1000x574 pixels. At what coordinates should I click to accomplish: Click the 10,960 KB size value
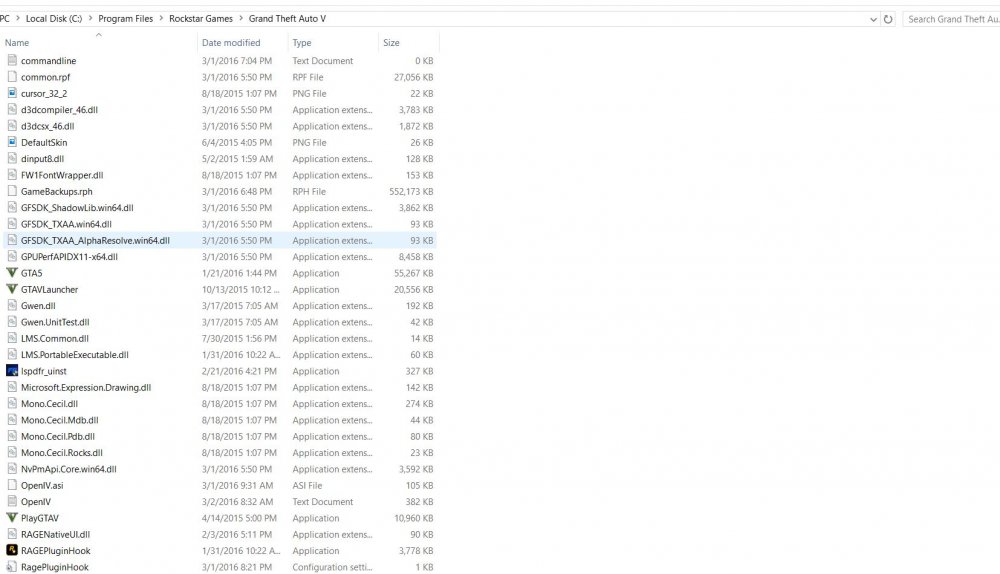[x=414, y=518]
